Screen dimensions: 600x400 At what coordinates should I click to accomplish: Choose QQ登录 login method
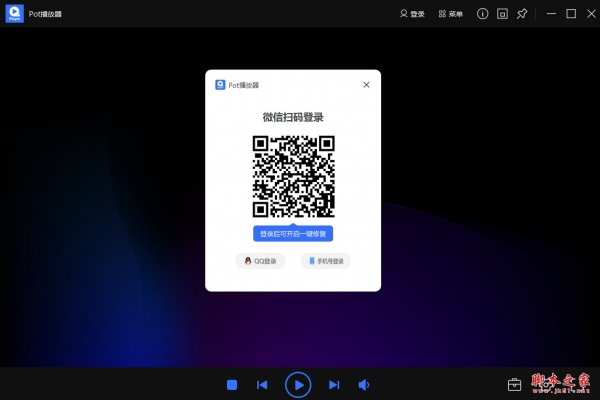pyautogui.click(x=260, y=261)
